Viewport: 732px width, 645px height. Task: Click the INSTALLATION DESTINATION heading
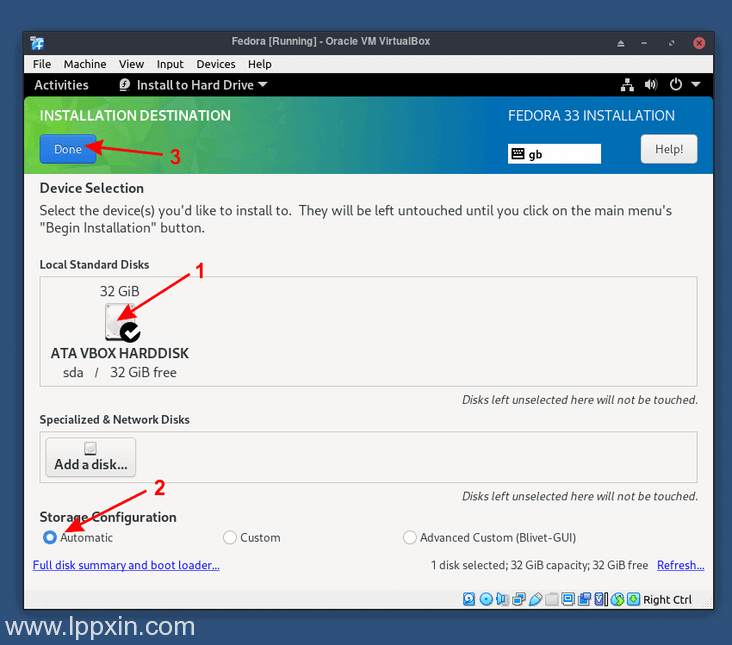[x=135, y=115]
